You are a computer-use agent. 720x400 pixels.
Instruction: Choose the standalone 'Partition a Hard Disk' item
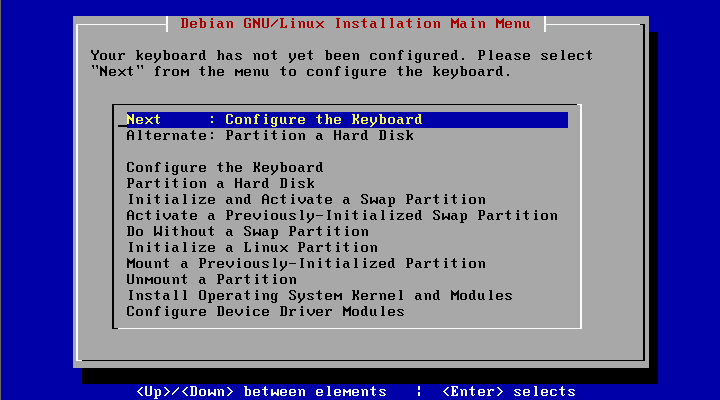(x=220, y=184)
